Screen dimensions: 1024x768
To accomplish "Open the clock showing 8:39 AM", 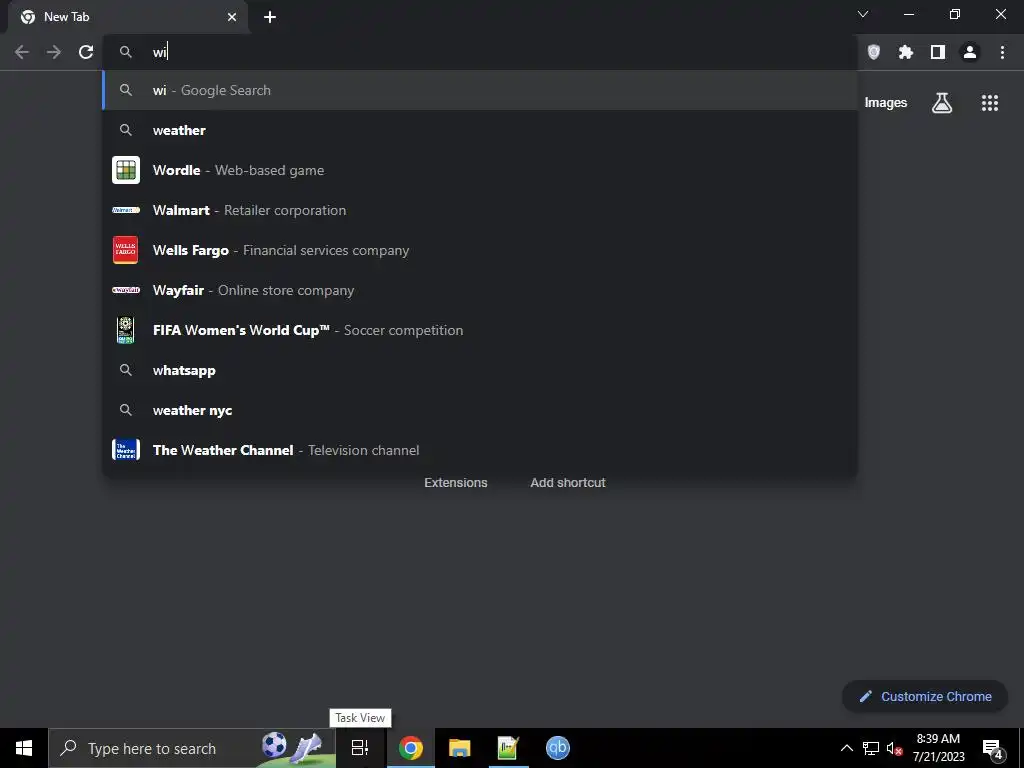I will [938, 748].
